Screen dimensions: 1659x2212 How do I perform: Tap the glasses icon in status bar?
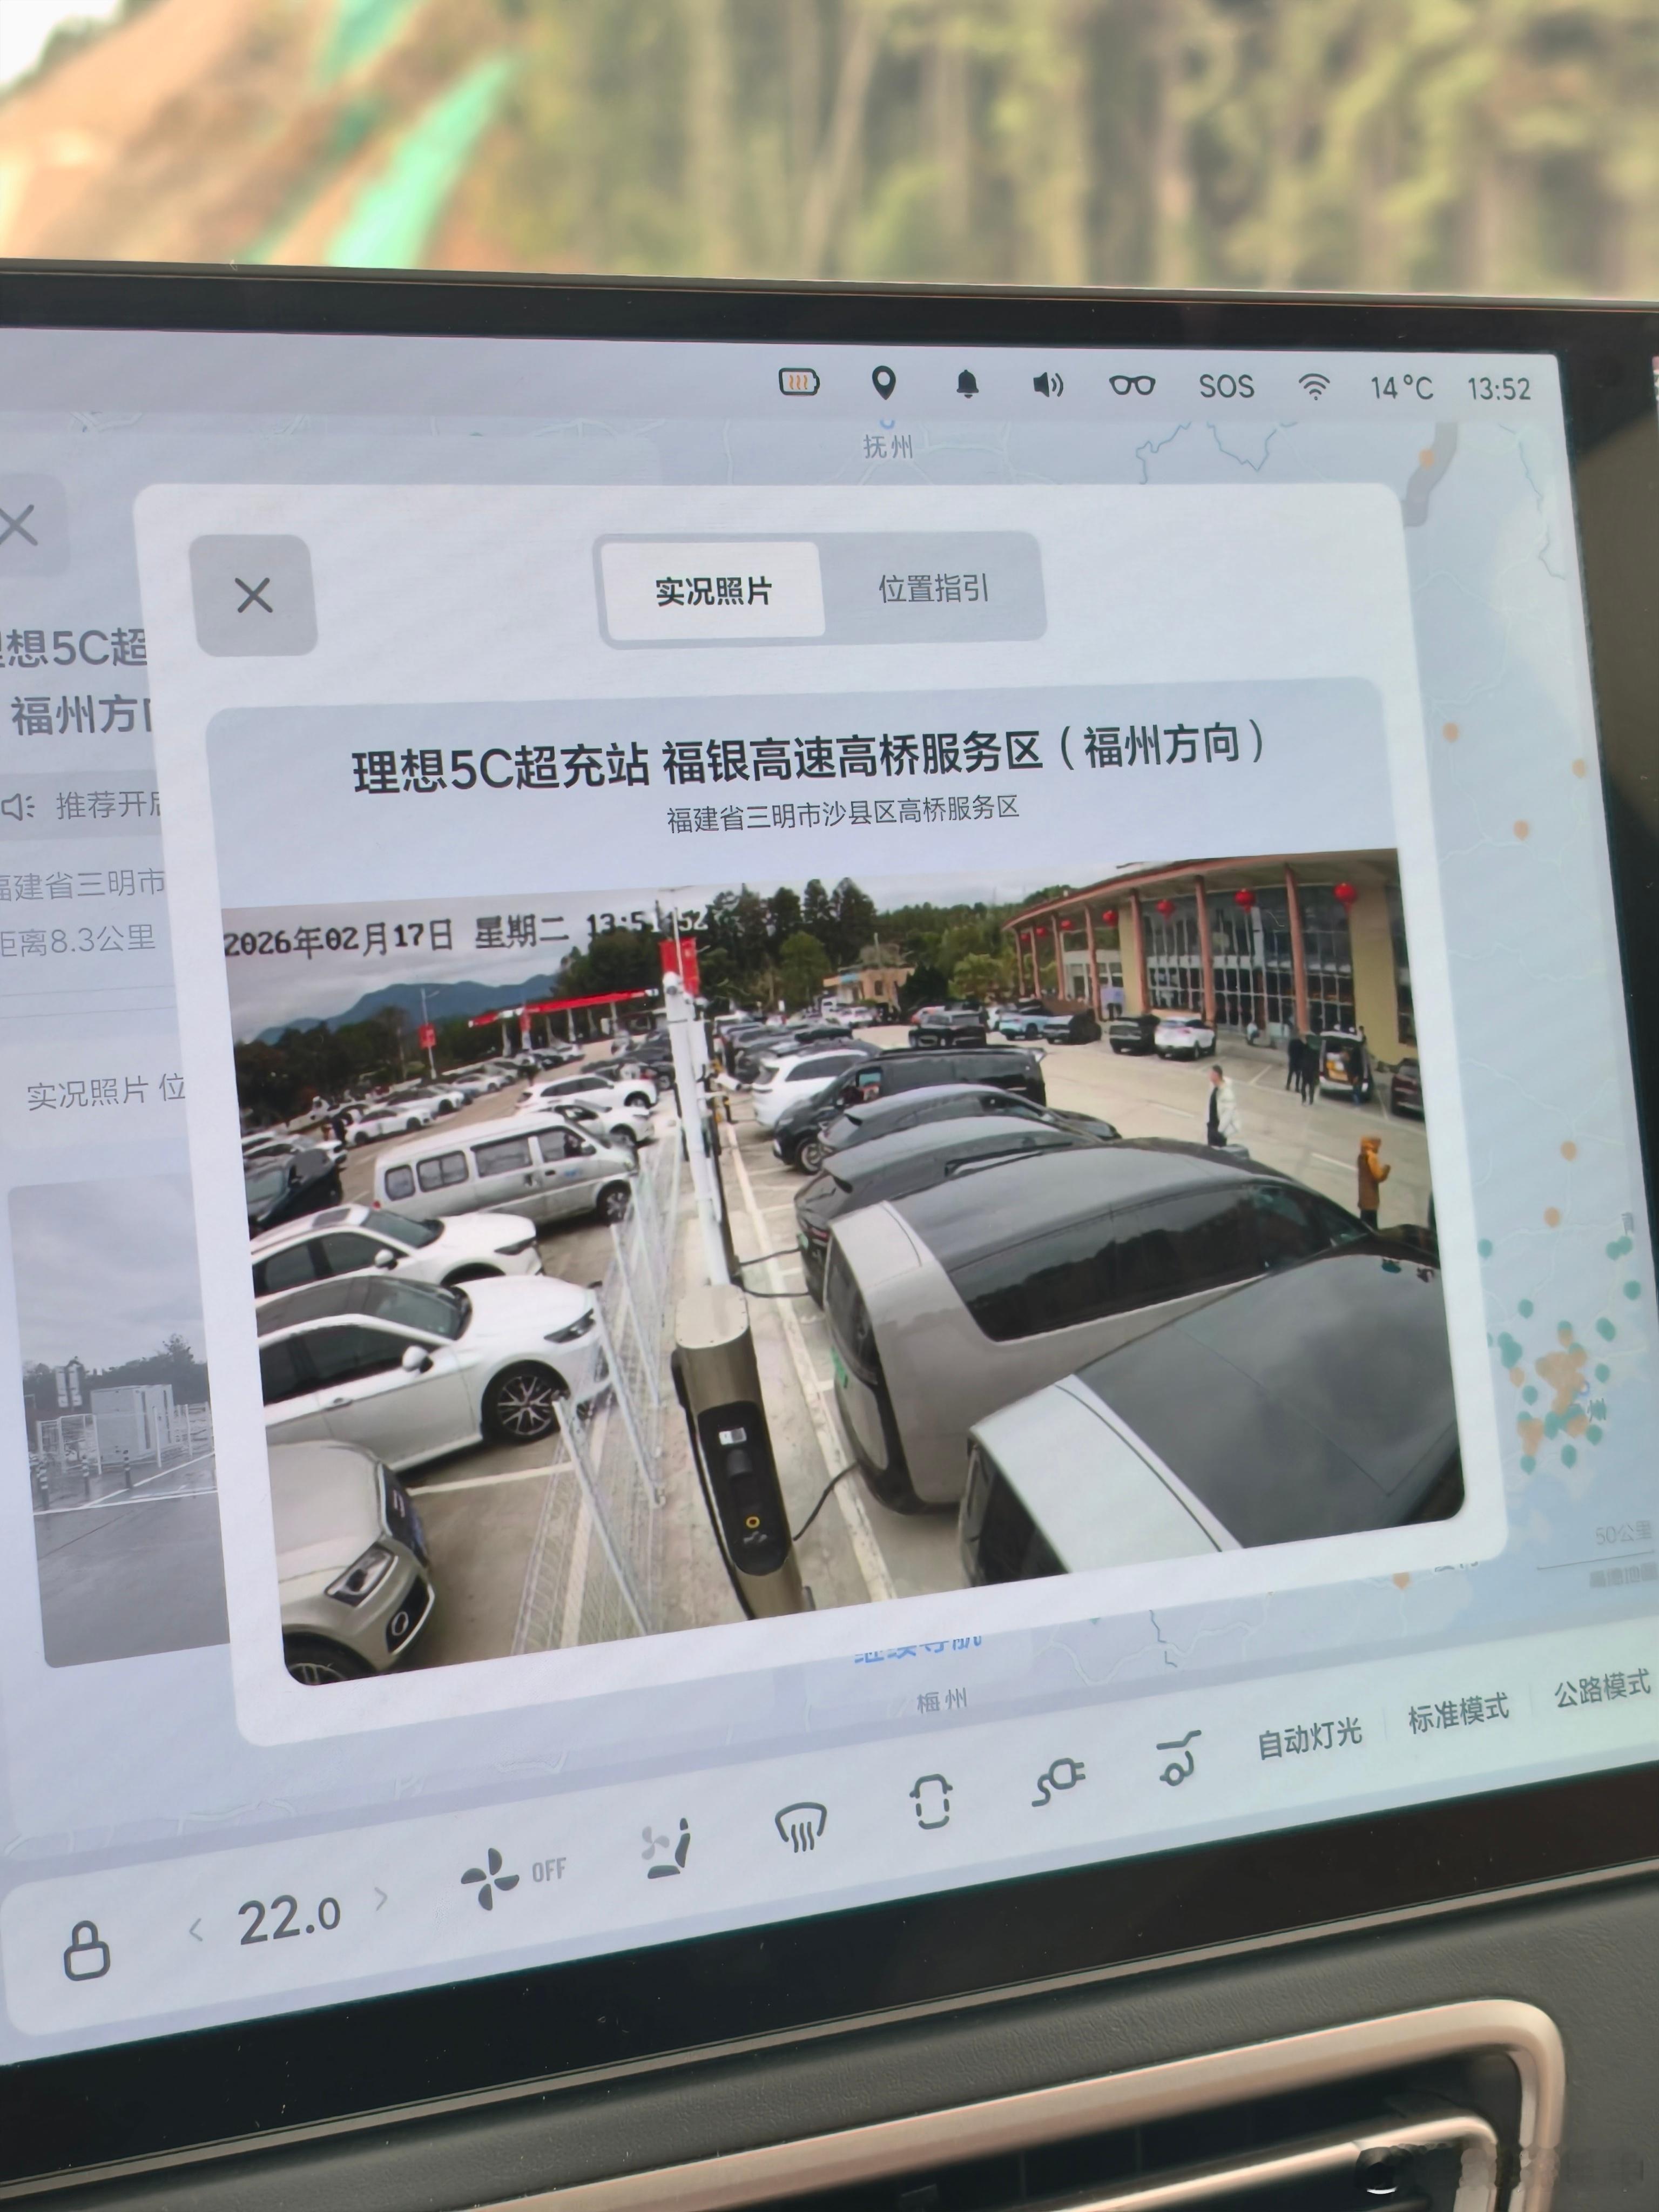pos(1132,385)
